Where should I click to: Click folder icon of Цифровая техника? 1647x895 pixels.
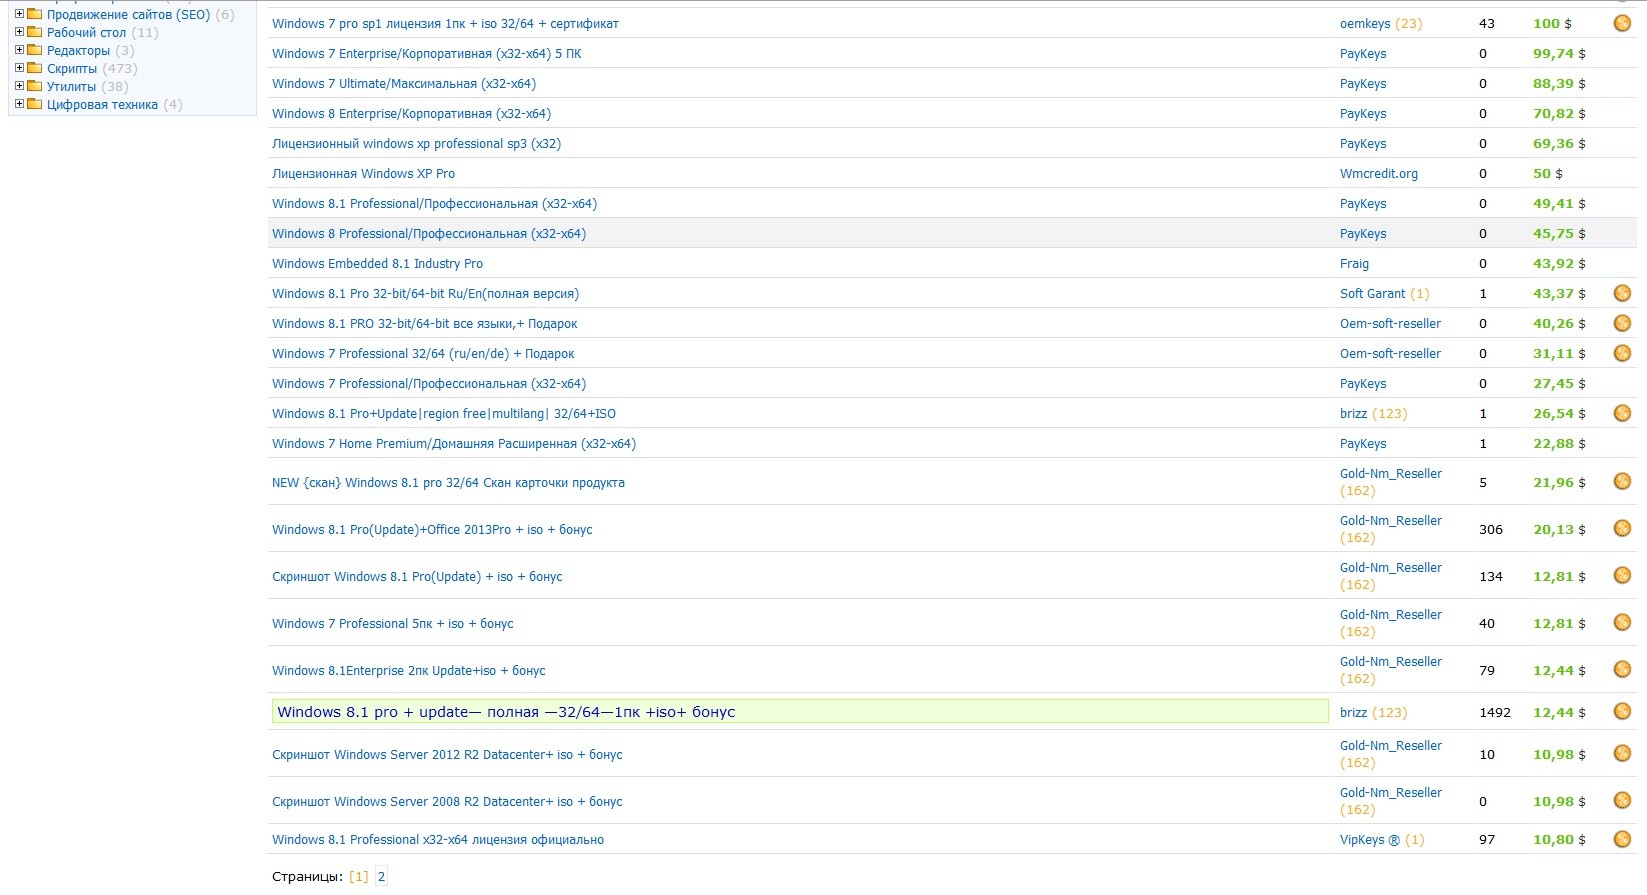click(x=35, y=104)
